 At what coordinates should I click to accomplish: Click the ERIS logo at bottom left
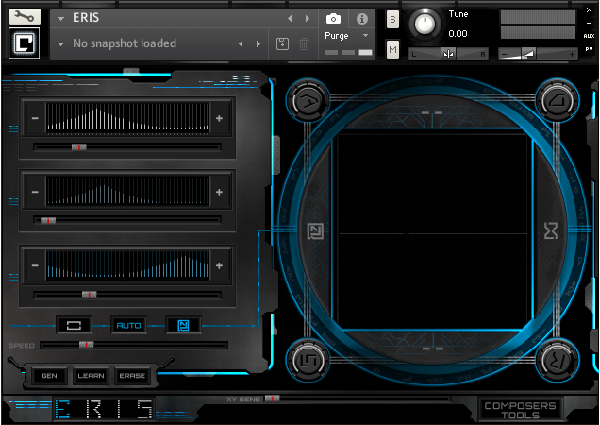click(x=104, y=409)
